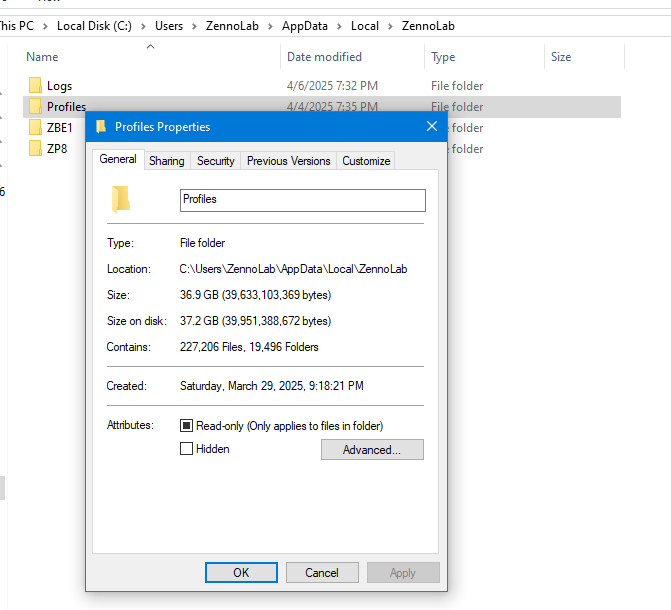Select the ZBE1 folder icon
Viewport: 671px width, 610px height.
pyautogui.click(x=35, y=127)
